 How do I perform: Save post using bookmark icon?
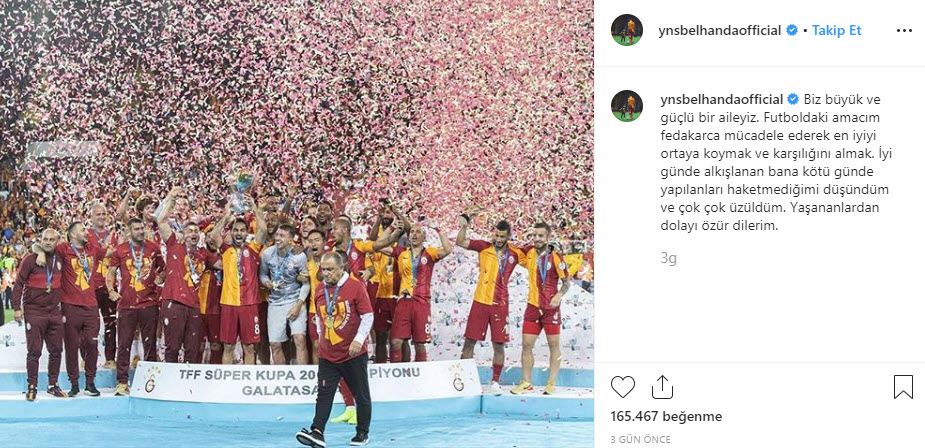[903, 387]
